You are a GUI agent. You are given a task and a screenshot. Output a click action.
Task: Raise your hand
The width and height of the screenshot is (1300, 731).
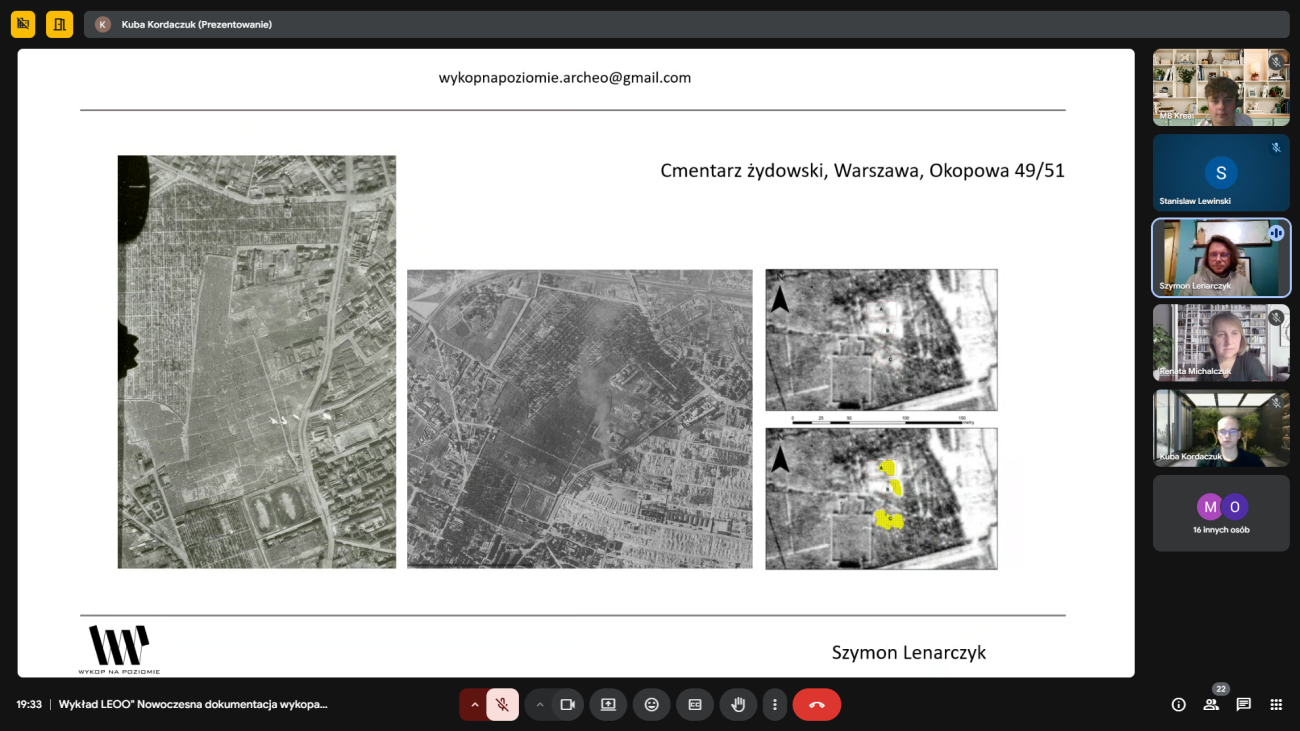[x=738, y=705]
